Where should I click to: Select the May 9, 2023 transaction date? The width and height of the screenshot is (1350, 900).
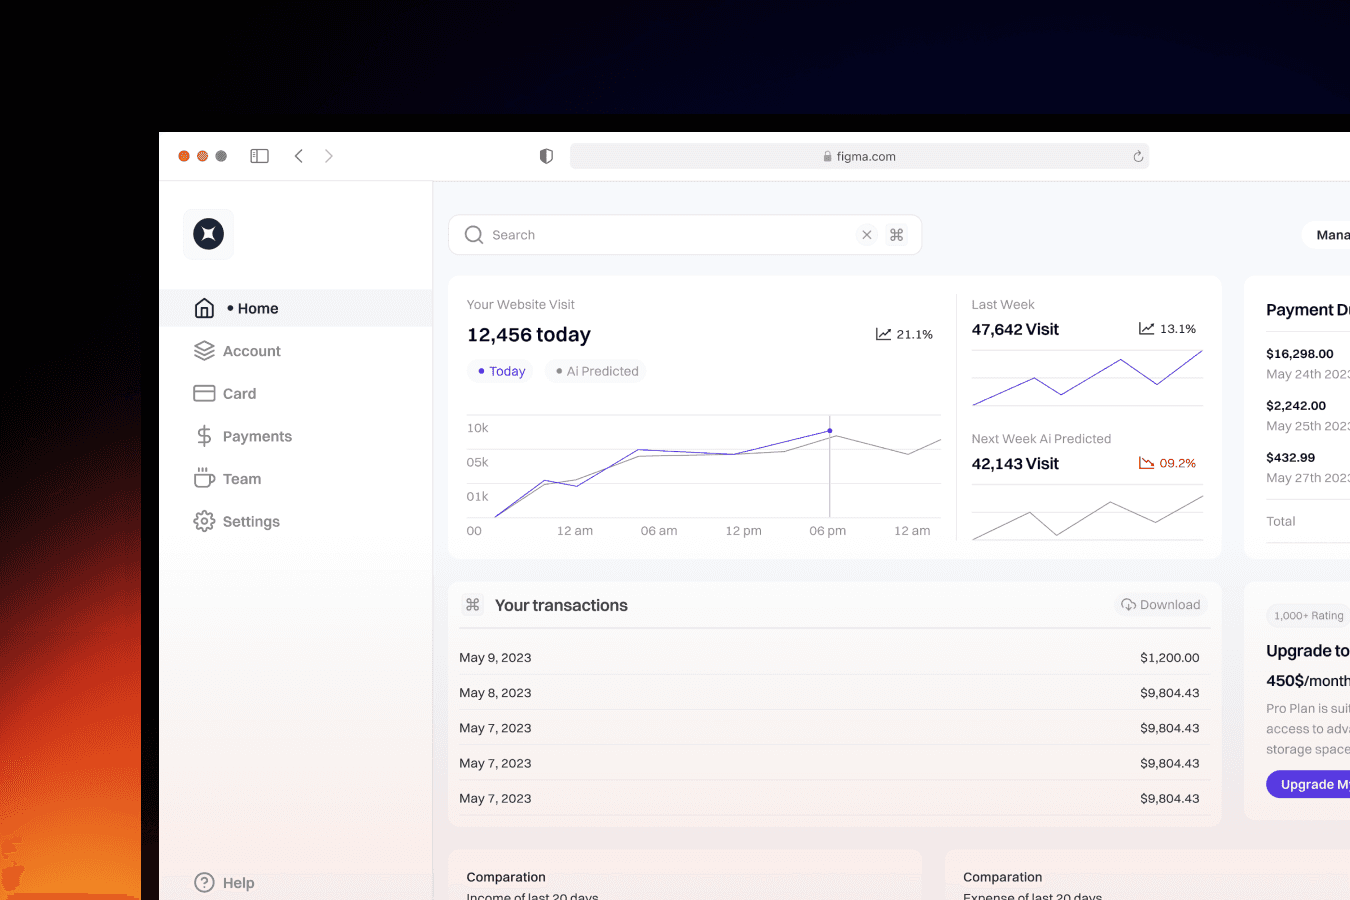click(x=495, y=657)
